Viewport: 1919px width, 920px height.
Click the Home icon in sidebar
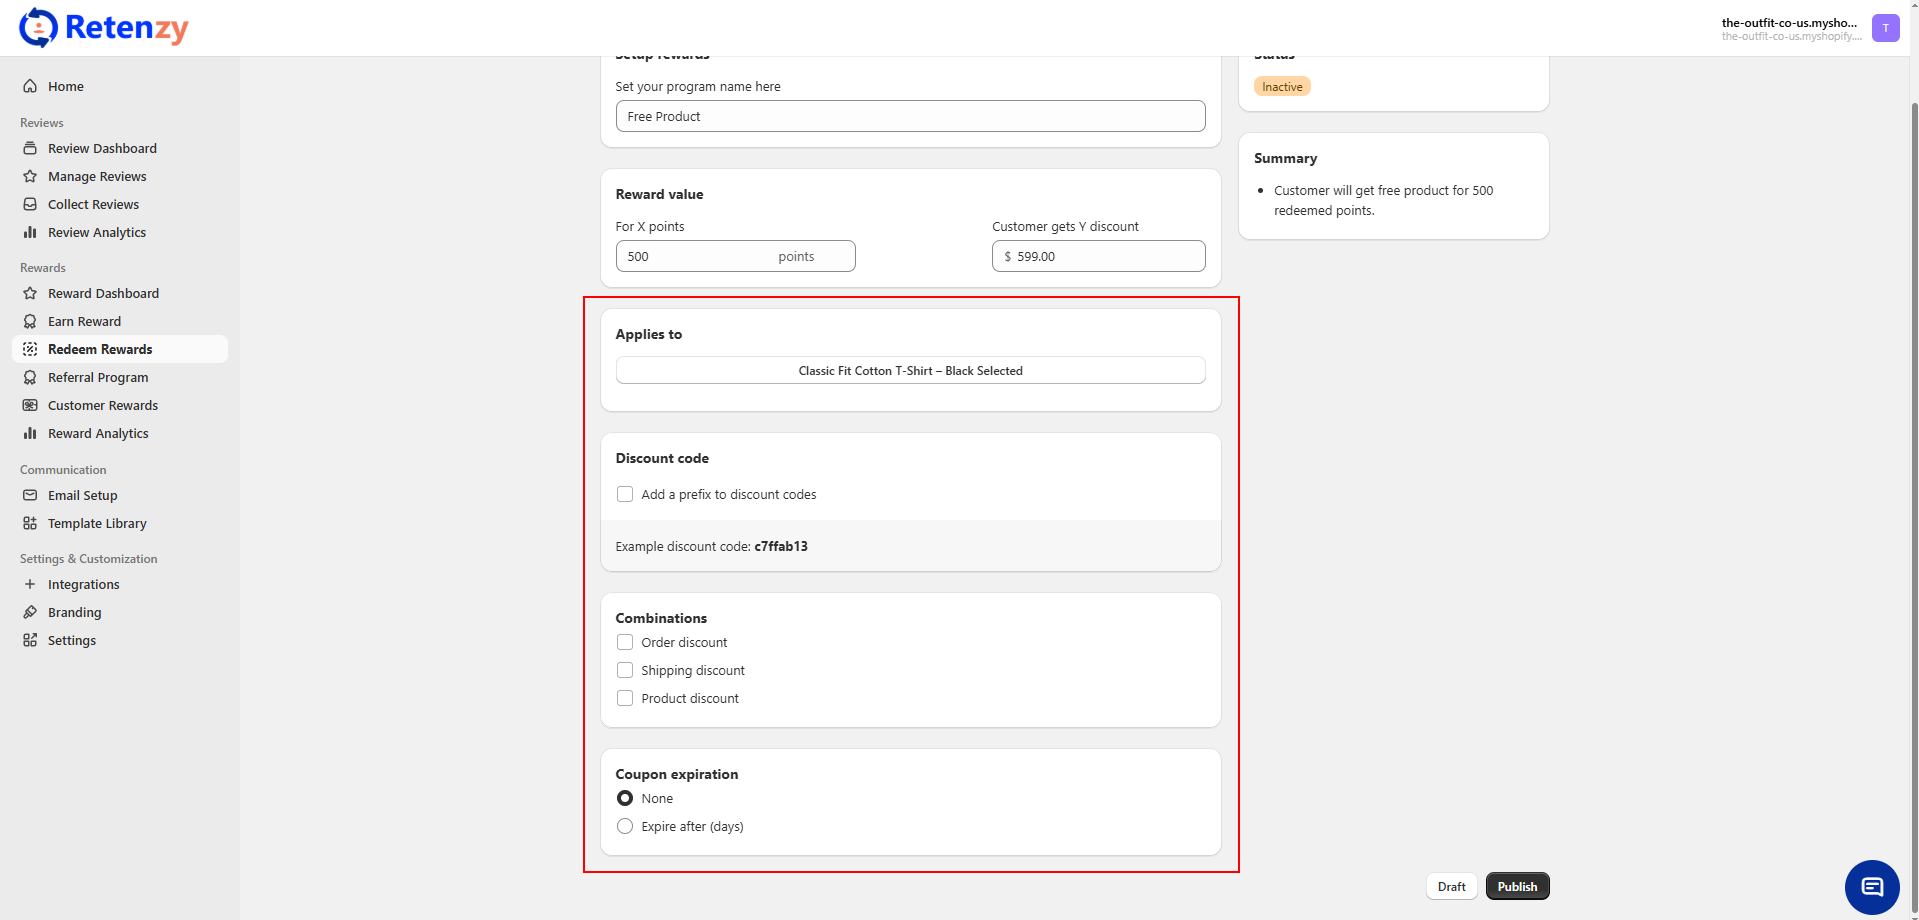point(30,86)
